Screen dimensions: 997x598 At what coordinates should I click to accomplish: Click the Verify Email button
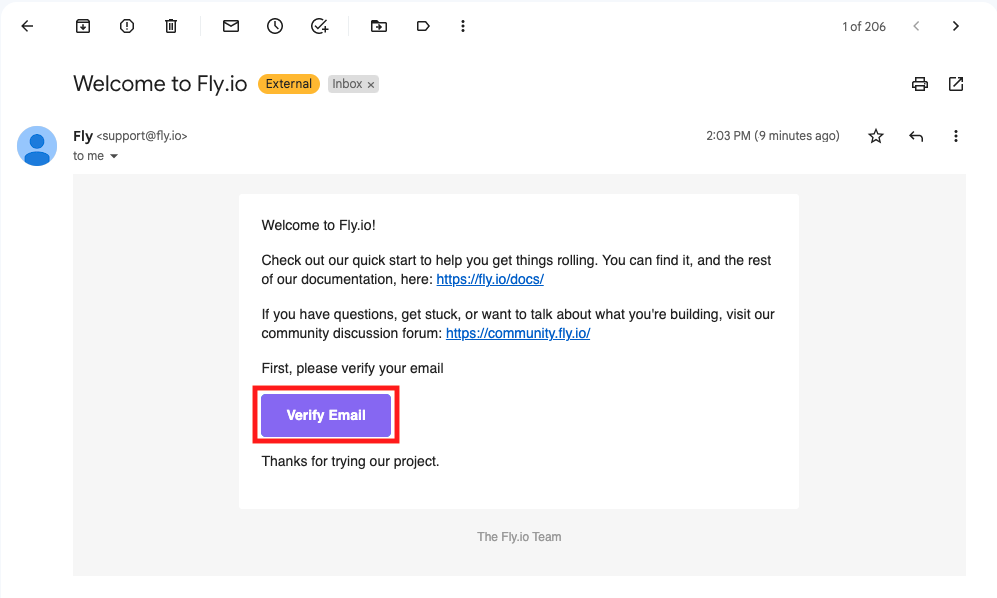[x=326, y=415]
